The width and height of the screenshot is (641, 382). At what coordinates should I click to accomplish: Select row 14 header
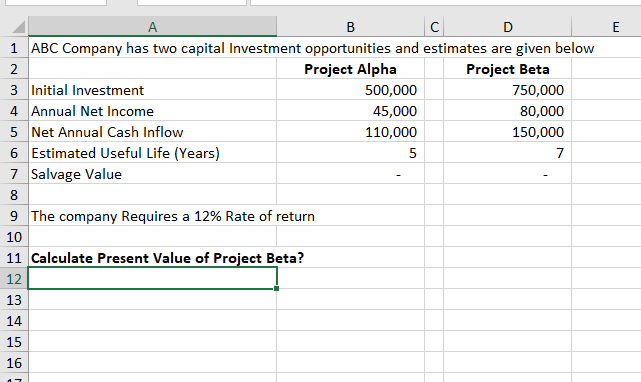pyautogui.click(x=14, y=321)
